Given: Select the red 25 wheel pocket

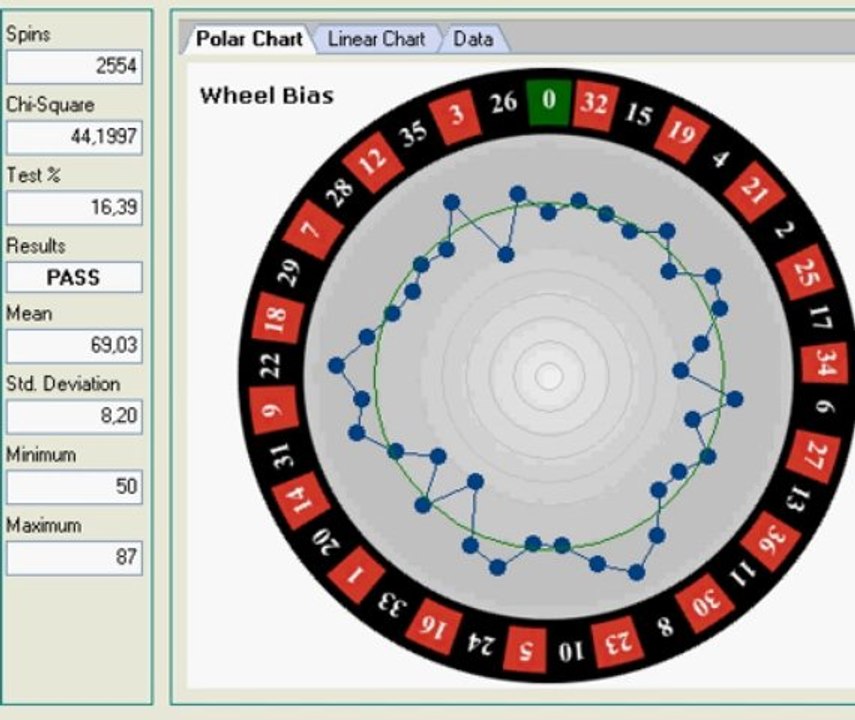Looking at the screenshot, I should click(x=805, y=272).
